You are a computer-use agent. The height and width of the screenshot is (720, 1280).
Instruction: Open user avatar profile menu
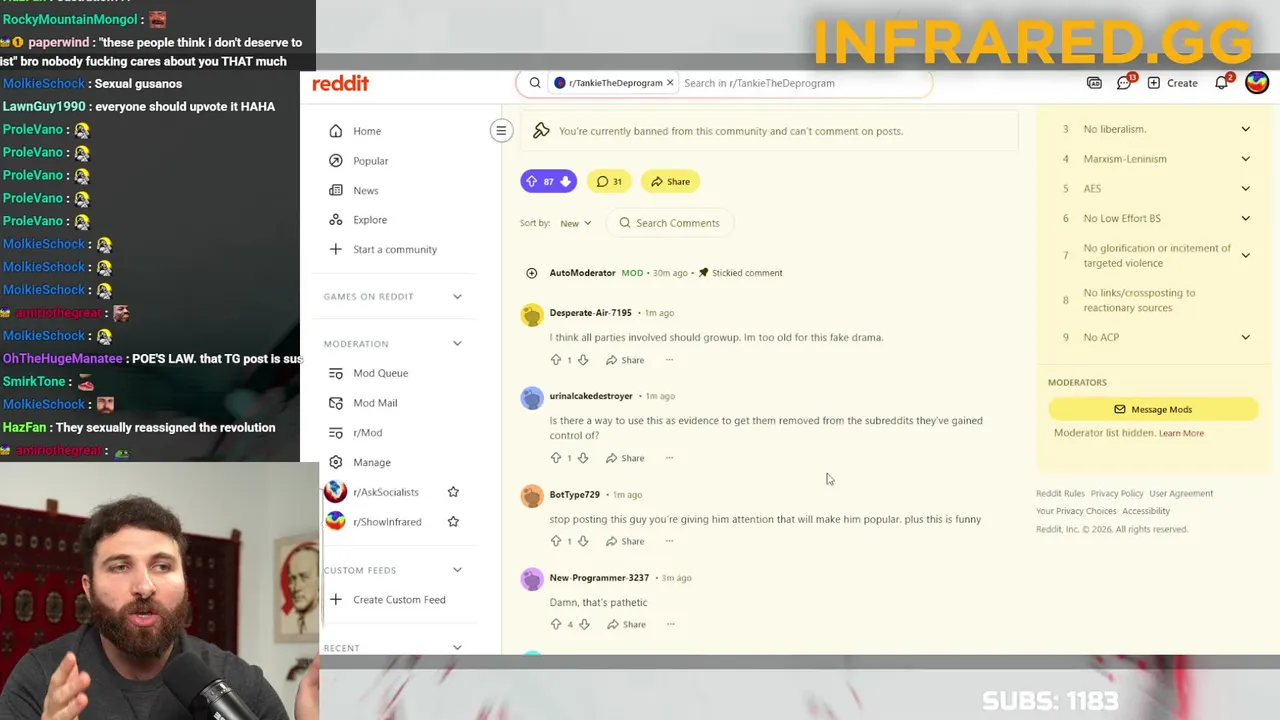click(1257, 83)
